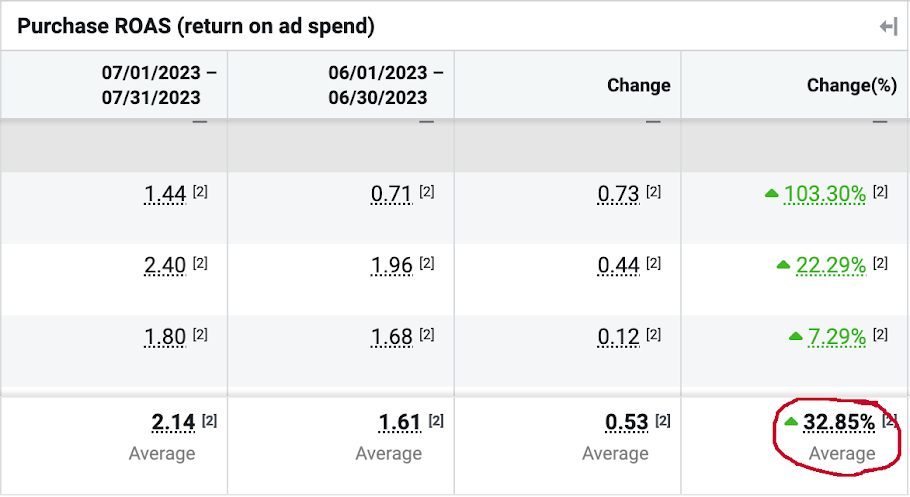This screenshot has height=497, width=910.
Task: Open the 22.29% change value
Action: tap(830, 265)
